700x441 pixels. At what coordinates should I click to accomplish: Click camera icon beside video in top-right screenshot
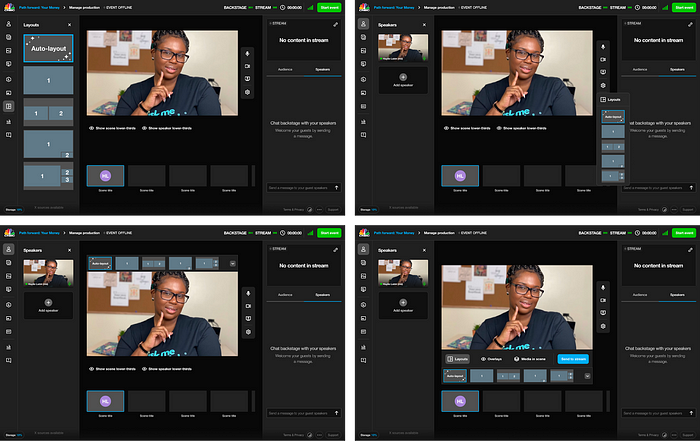pos(603,59)
